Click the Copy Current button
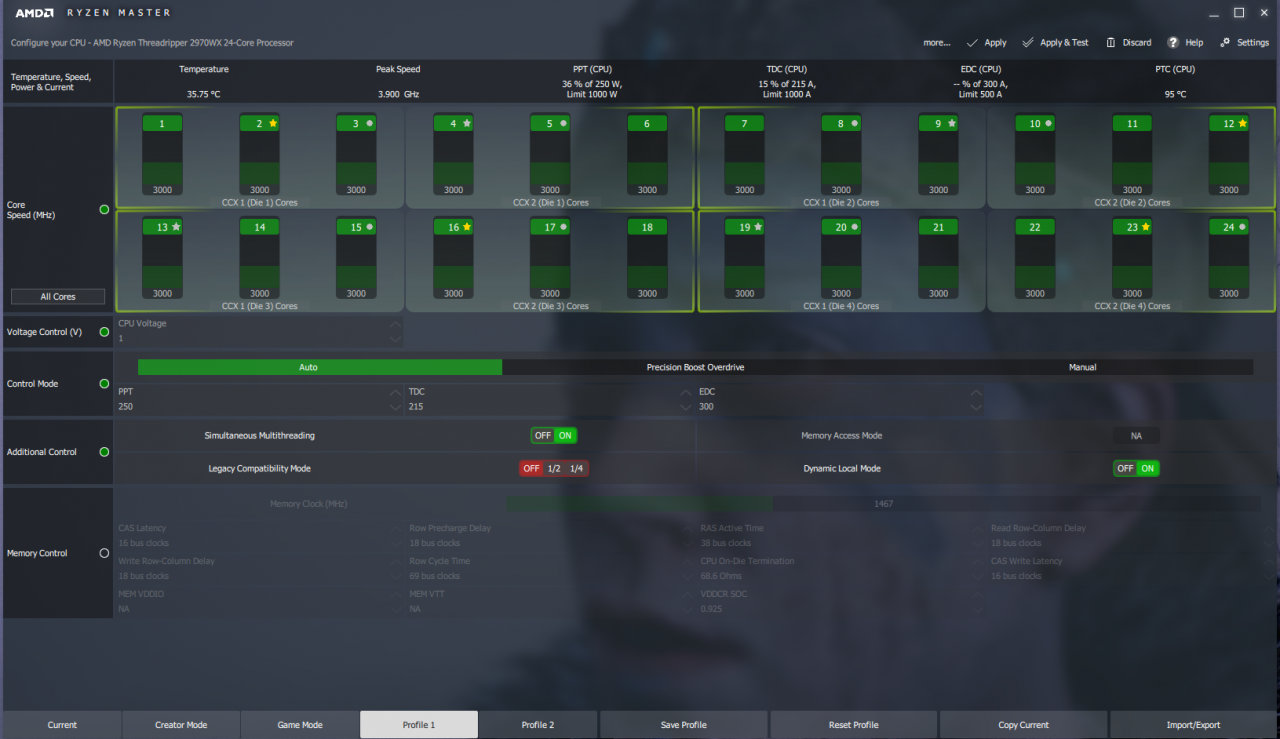This screenshot has height=739, width=1280. click(x=1024, y=725)
